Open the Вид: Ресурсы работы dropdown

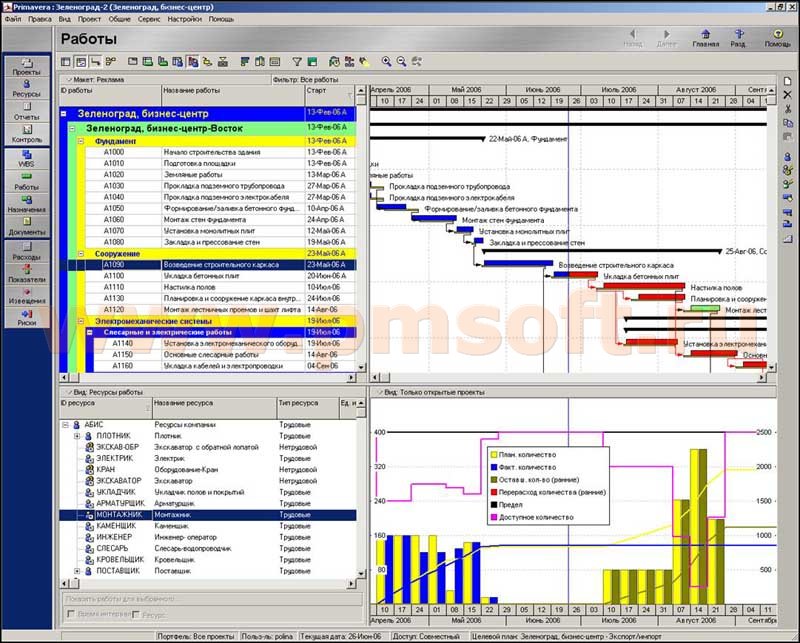pos(105,392)
